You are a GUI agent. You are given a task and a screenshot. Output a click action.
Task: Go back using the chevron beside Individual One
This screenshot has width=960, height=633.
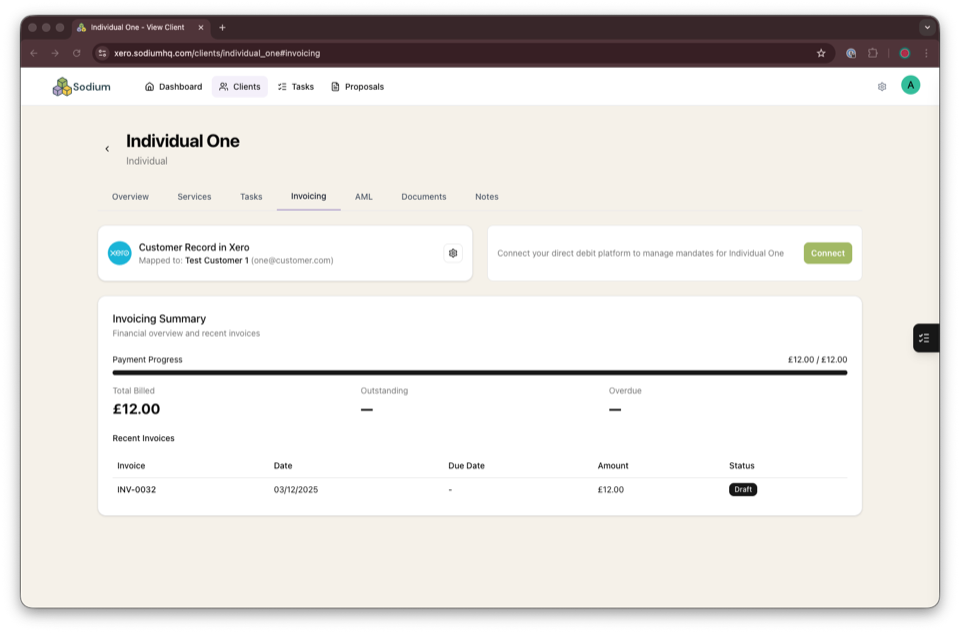(107, 148)
